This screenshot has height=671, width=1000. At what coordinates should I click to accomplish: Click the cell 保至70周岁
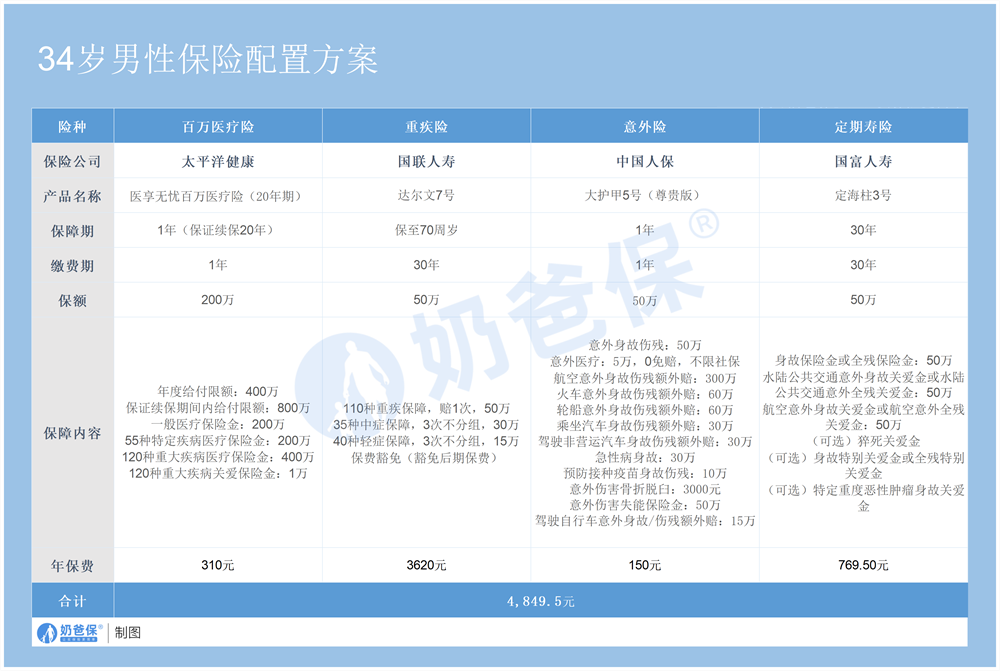[427, 230]
